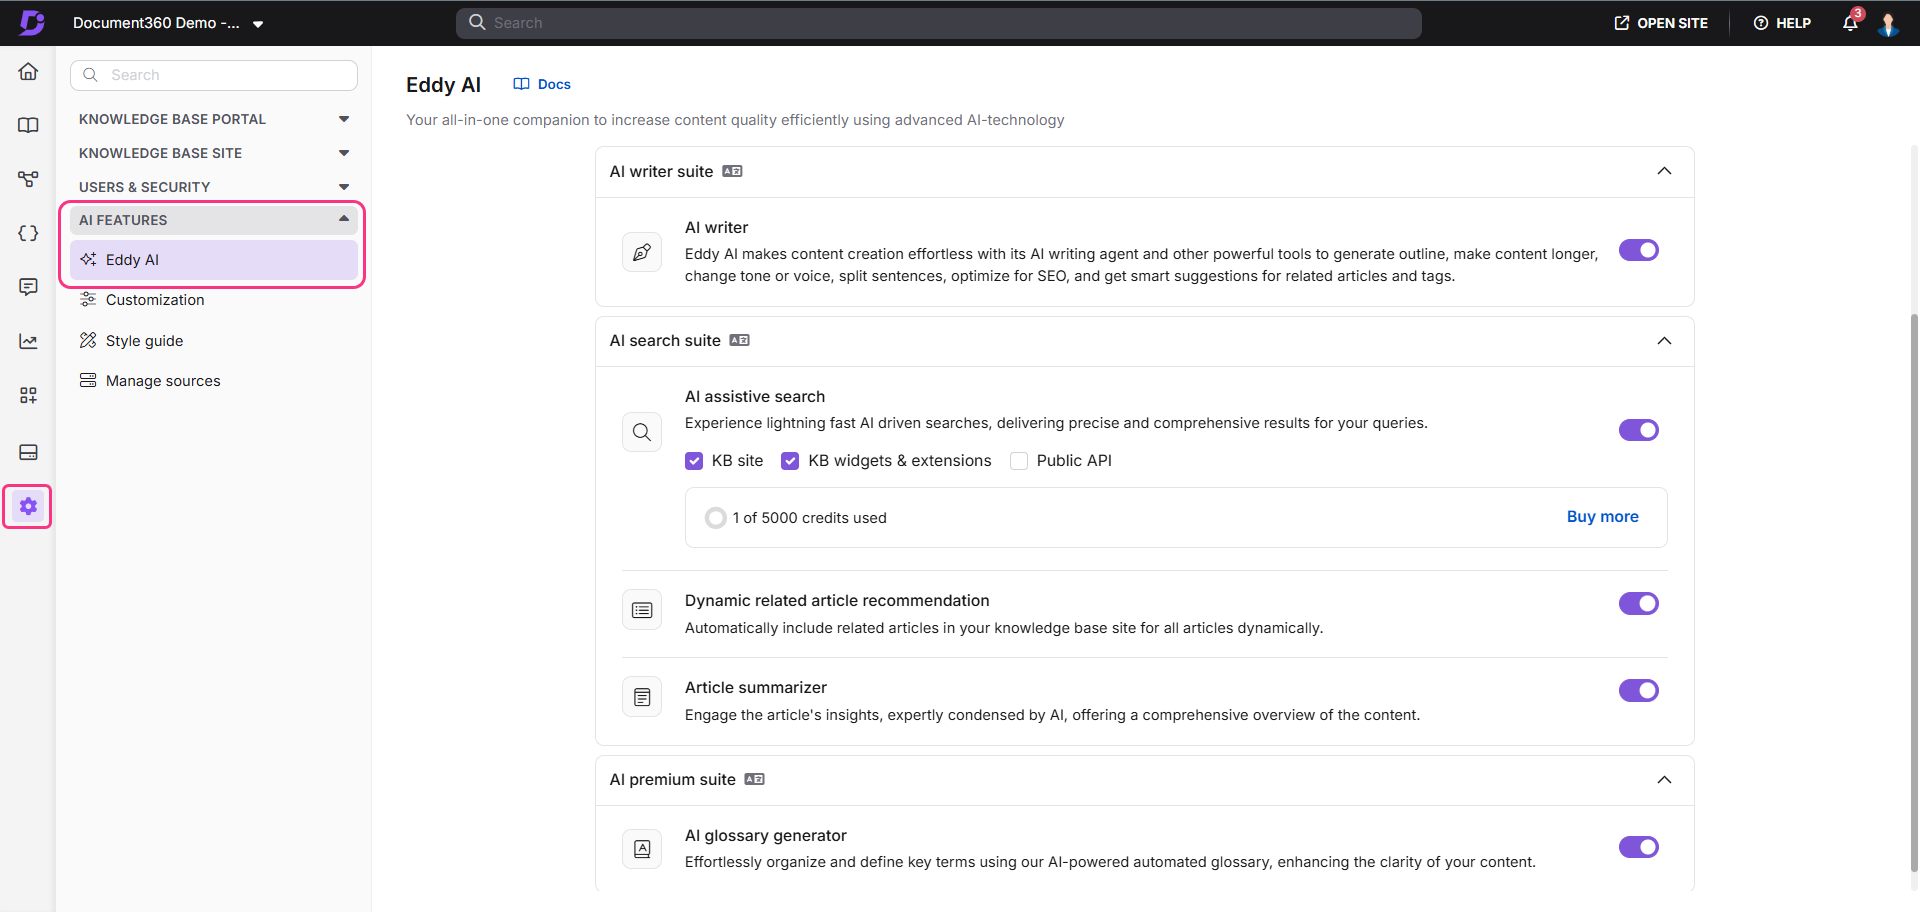1920x912 pixels.
Task: Disable Dynamic related article recommendation switch
Action: (x=1639, y=603)
